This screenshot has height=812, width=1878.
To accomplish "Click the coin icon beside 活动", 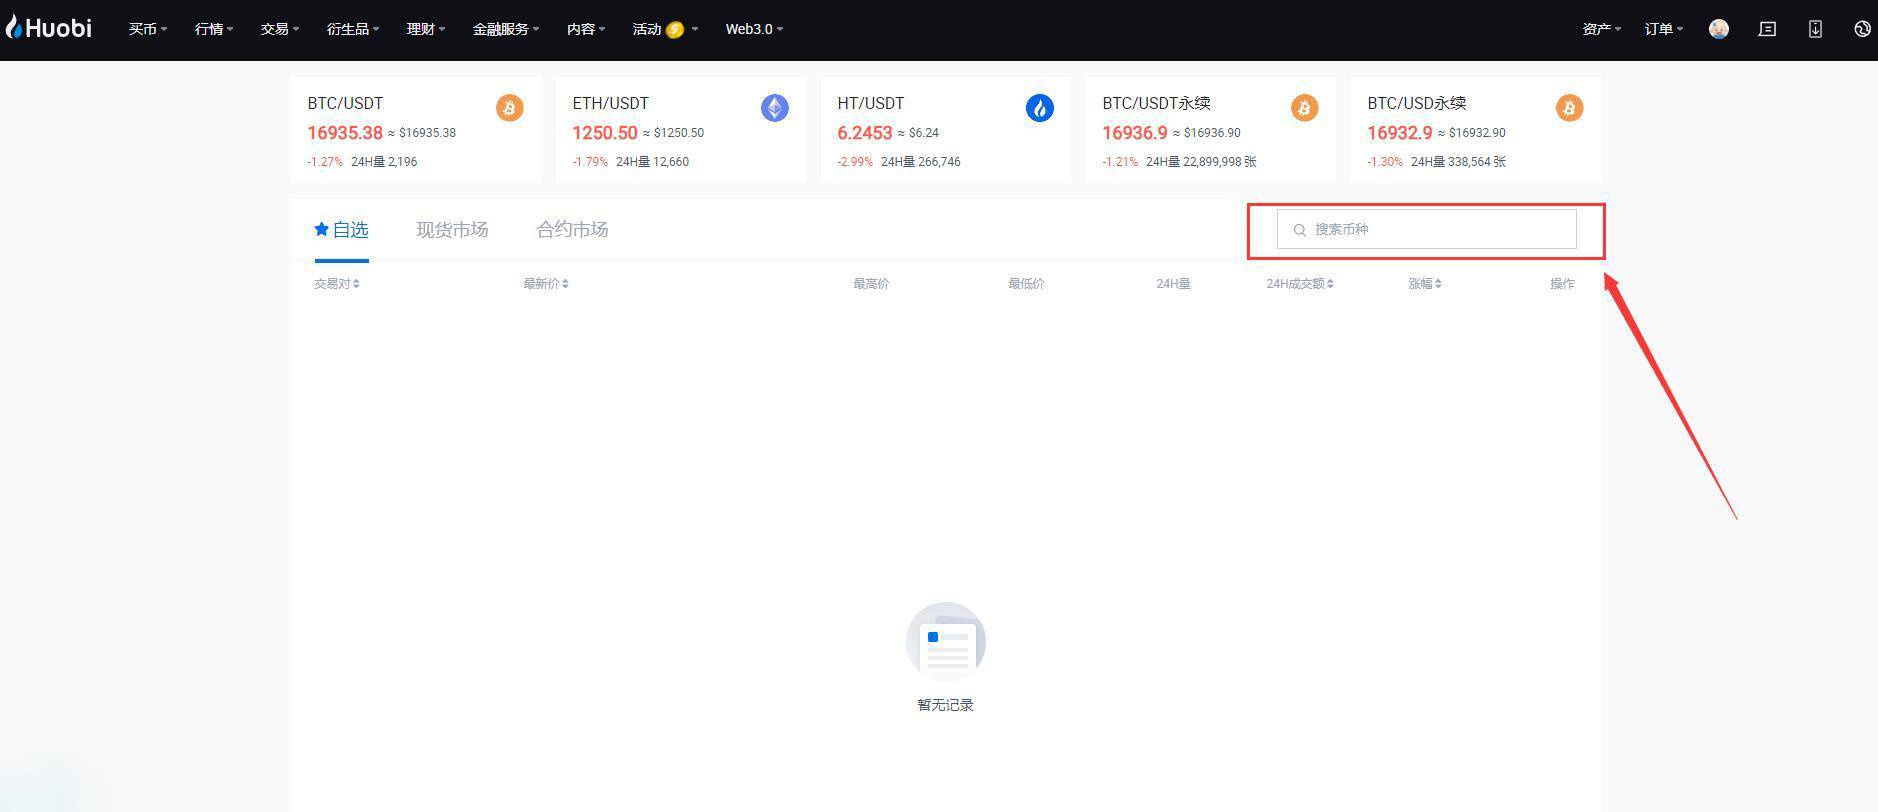I will coord(675,29).
